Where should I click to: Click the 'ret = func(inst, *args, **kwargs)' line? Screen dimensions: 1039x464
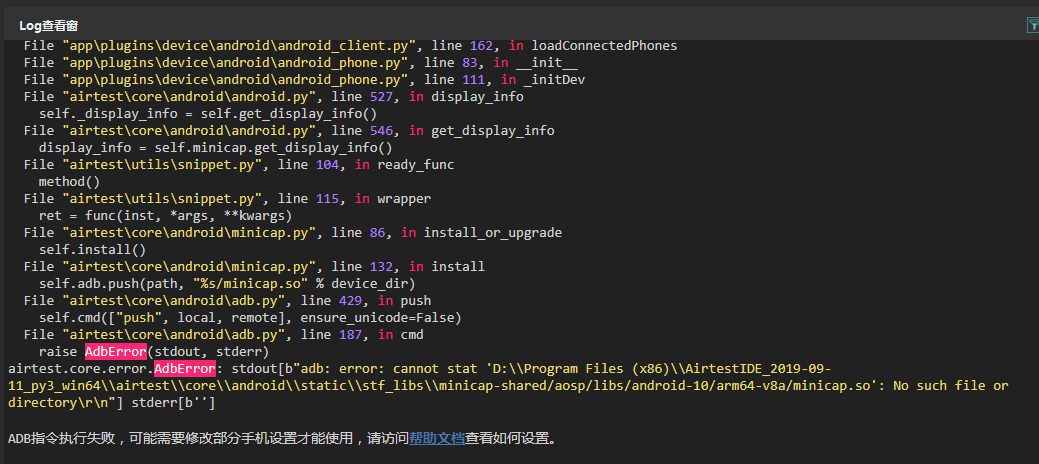165,216
